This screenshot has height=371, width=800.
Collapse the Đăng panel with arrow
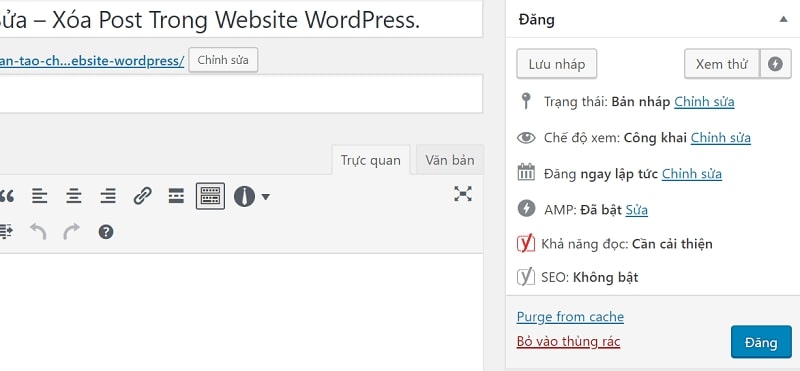click(783, 19)
